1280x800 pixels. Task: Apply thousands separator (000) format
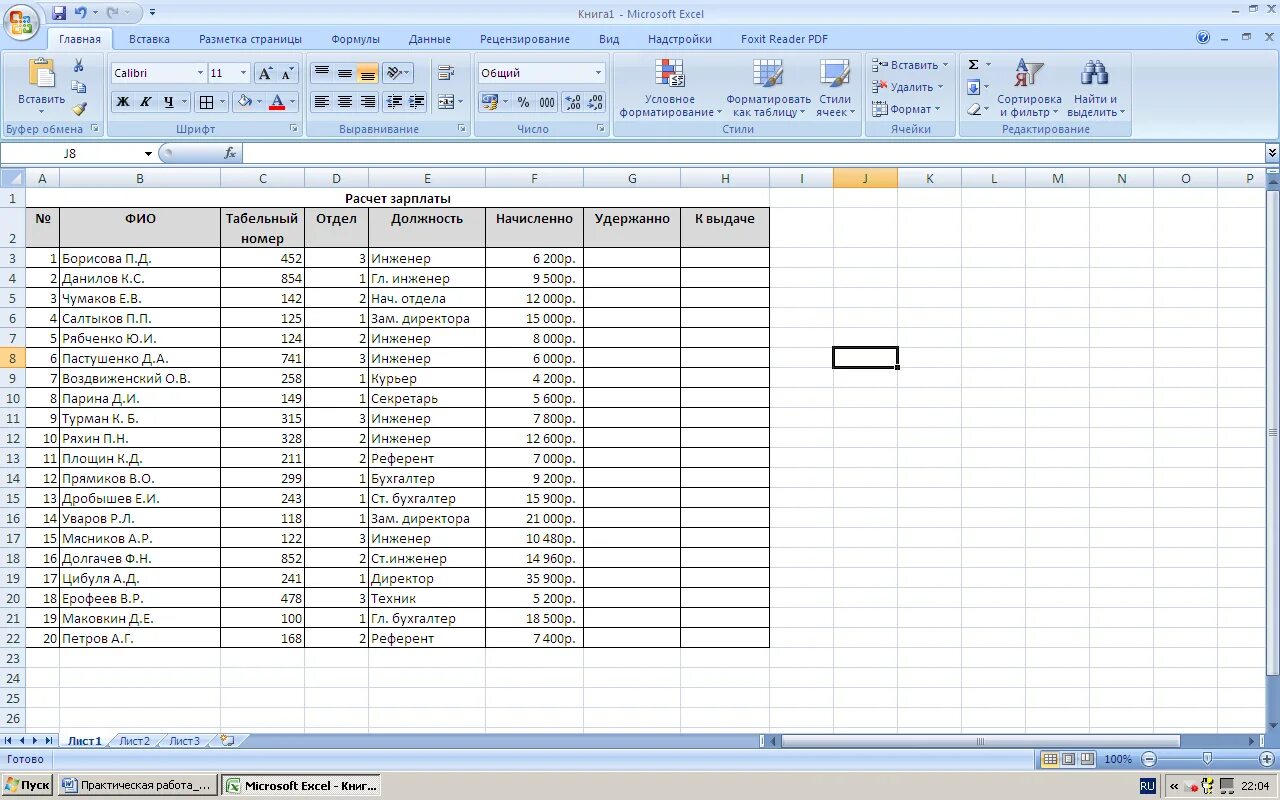[547, 102]
